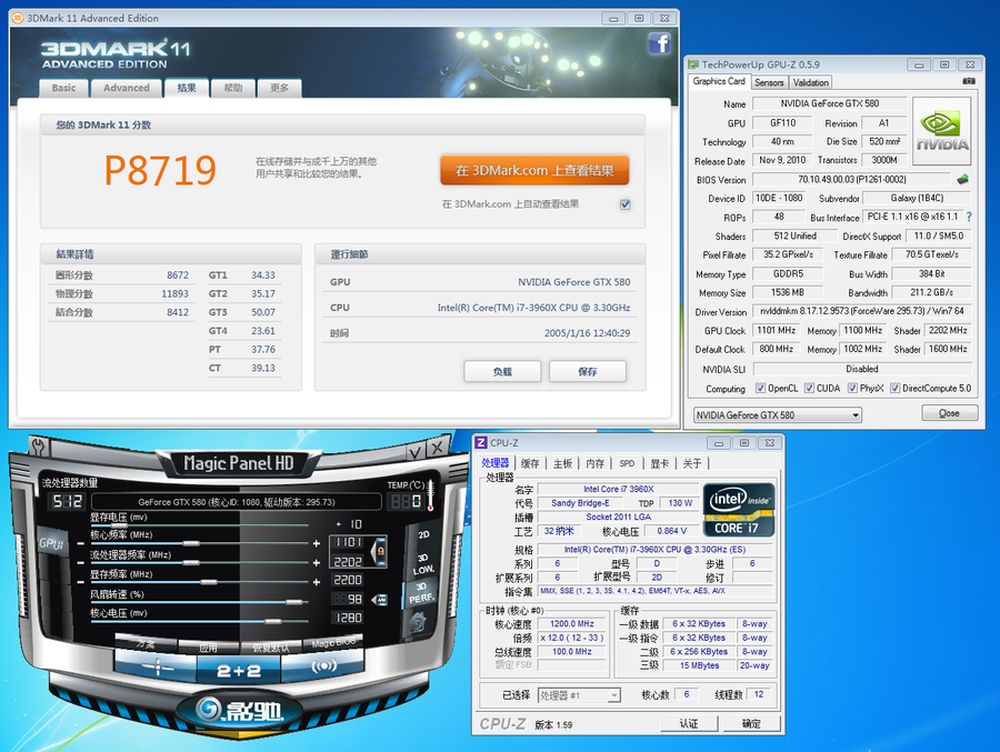The height and width of the screenshot is (752, 1000).
Task: Open the 处理器 #1 dropdown in CPU-Z
Action: pyautogui.click(x=579, y=695)
